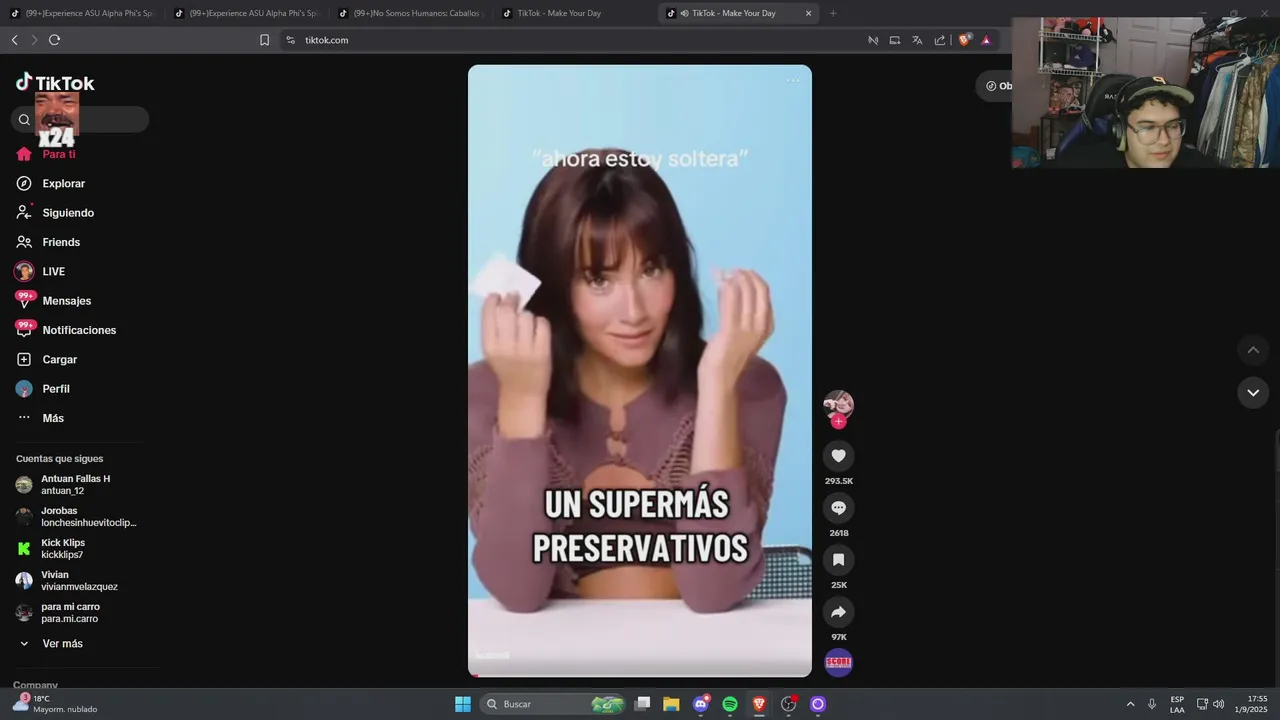This screenshot has height=720, width=1280.
Task: Click the share page icon in browser toolbar
Action: click(x=940, y=40)
